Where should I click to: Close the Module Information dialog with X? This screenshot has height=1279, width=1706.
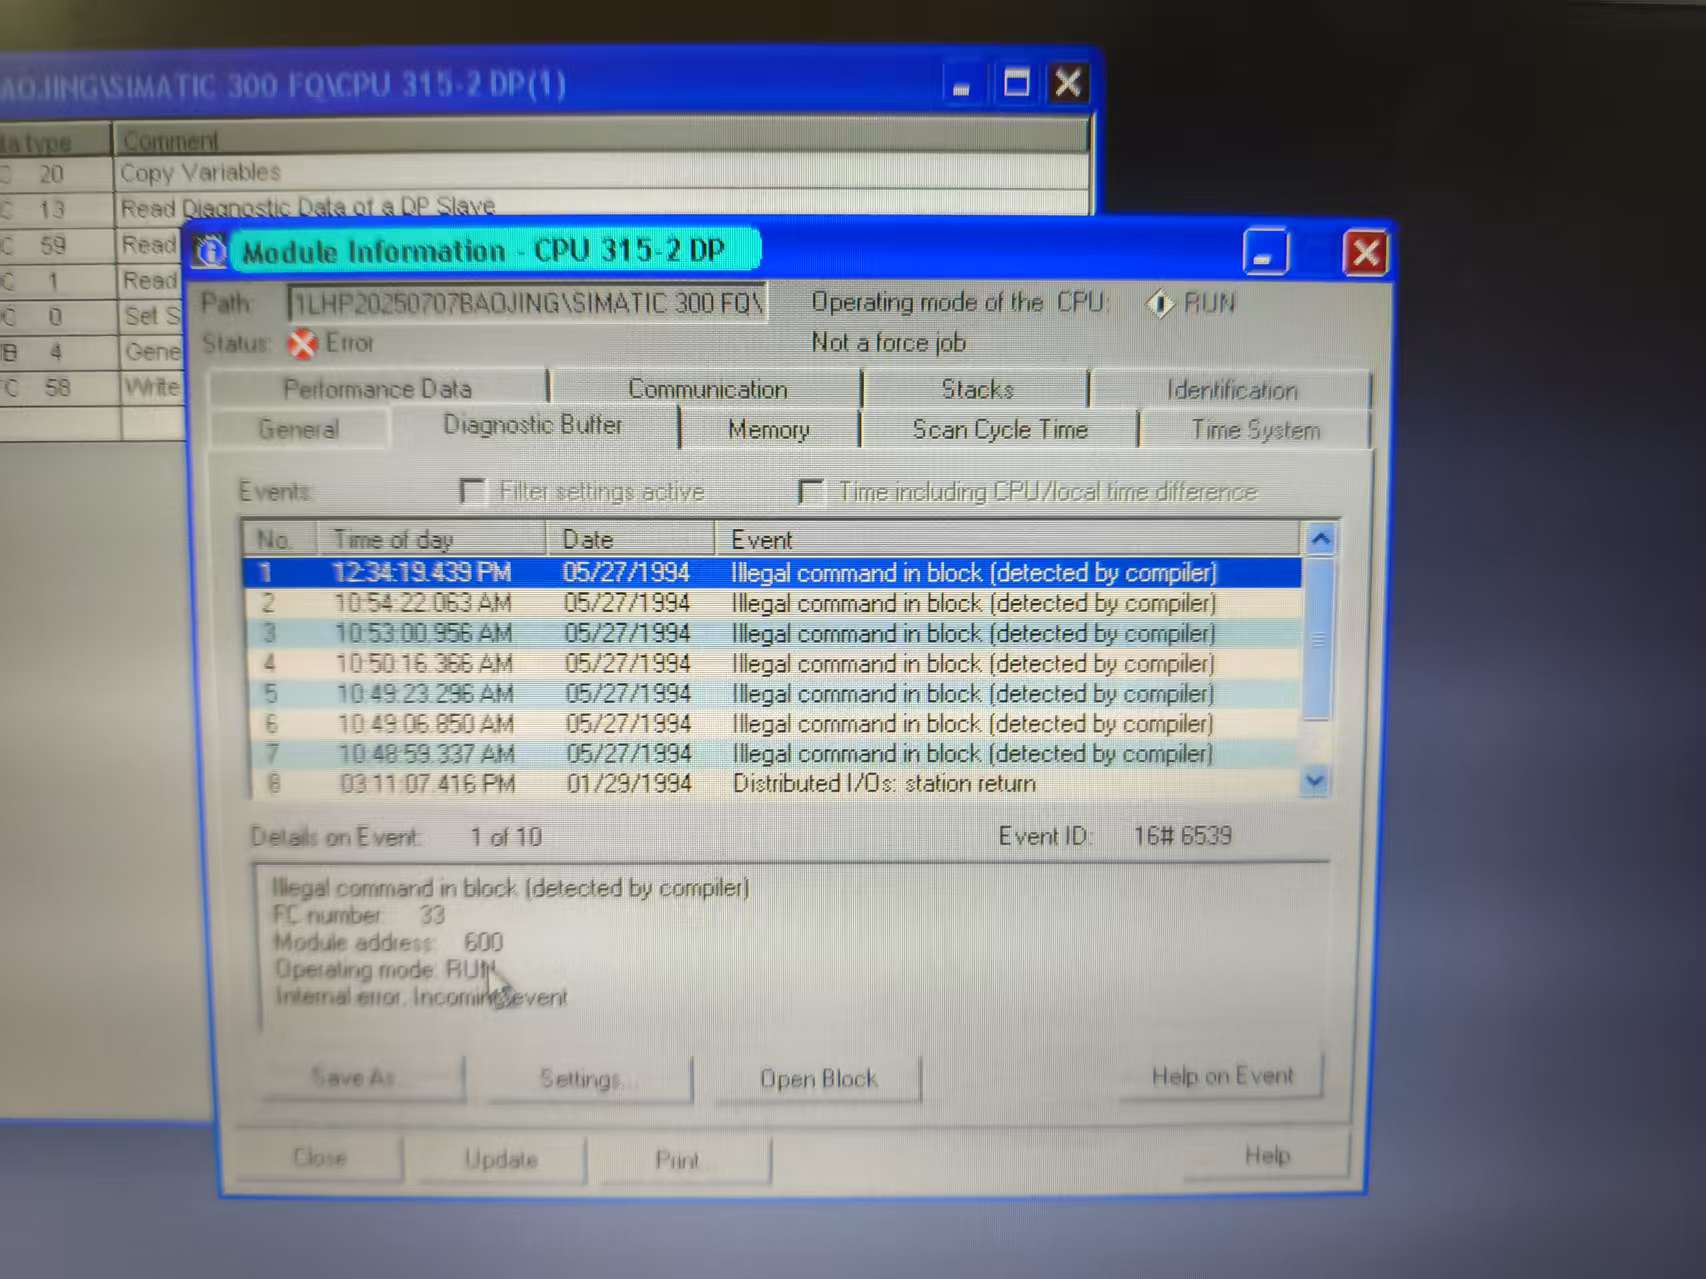1366,253
